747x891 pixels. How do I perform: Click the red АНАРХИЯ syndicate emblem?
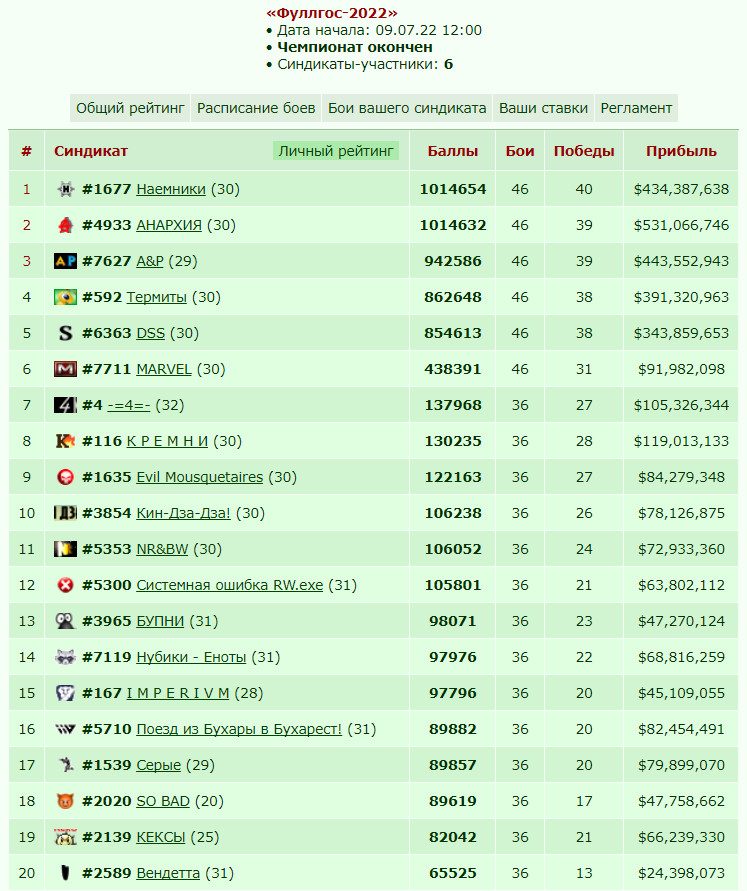(65, 225)
